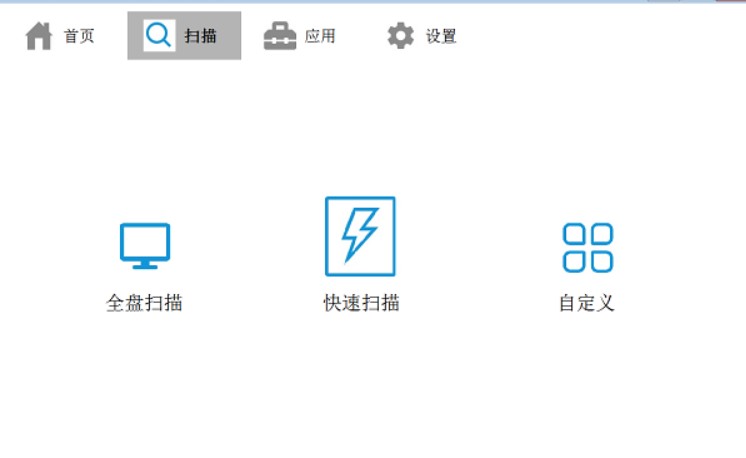Image resolution: width=746 pixels, height=458 pixels.
Task: Click the house icon for home
Action: pos(39,36)
